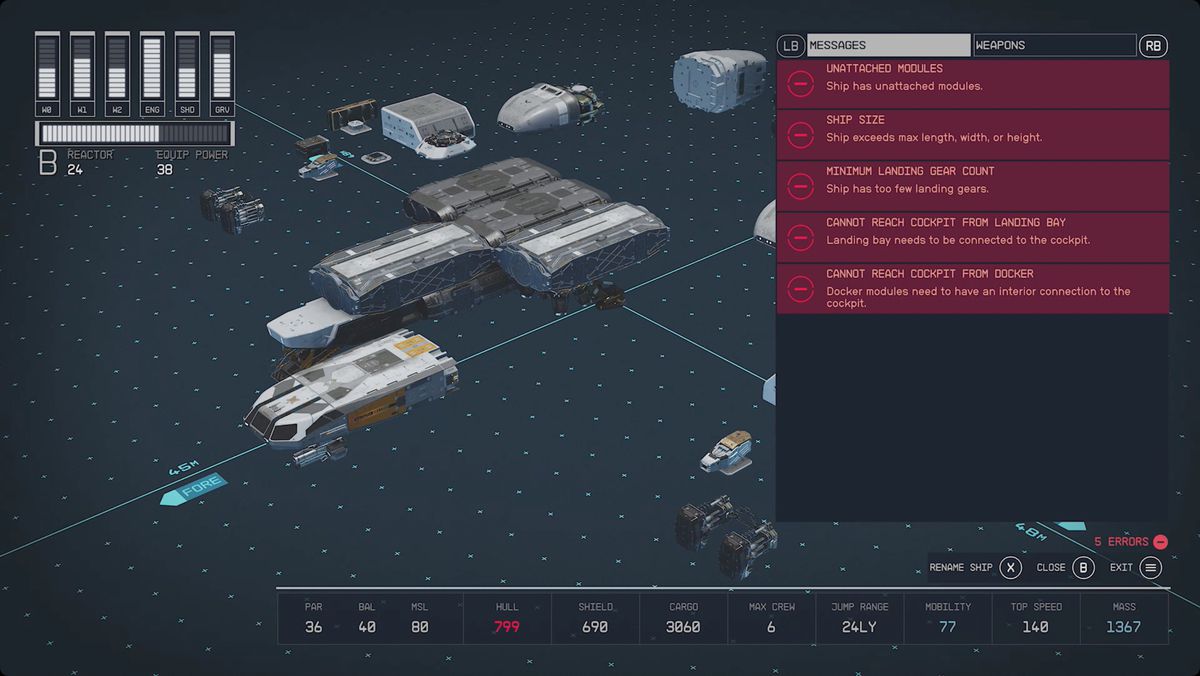This screenshot has width=1200, height=676.
Task: Click the Rename Ship X button
Action: (x=1011, y=568)
